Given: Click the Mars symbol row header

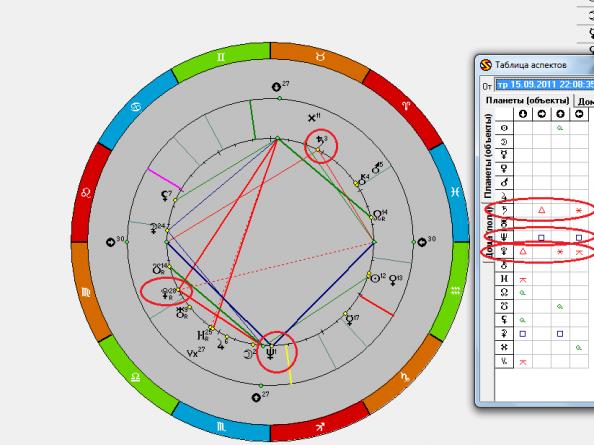Looking at the screenshot, I should pos(504,183).
